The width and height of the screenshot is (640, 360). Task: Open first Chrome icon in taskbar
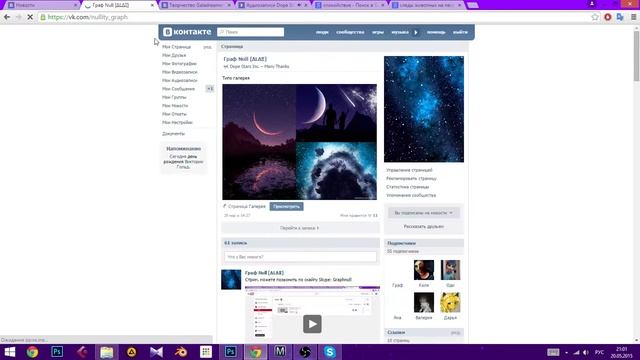tap(32, 352)
